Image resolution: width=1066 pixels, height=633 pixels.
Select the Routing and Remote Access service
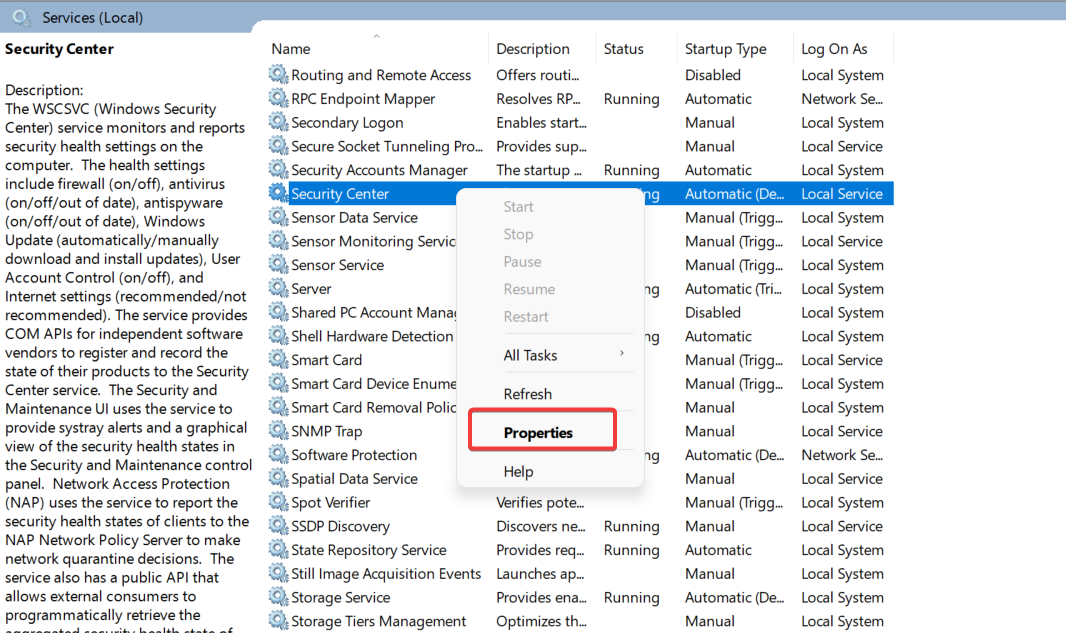tap(381, 75)
